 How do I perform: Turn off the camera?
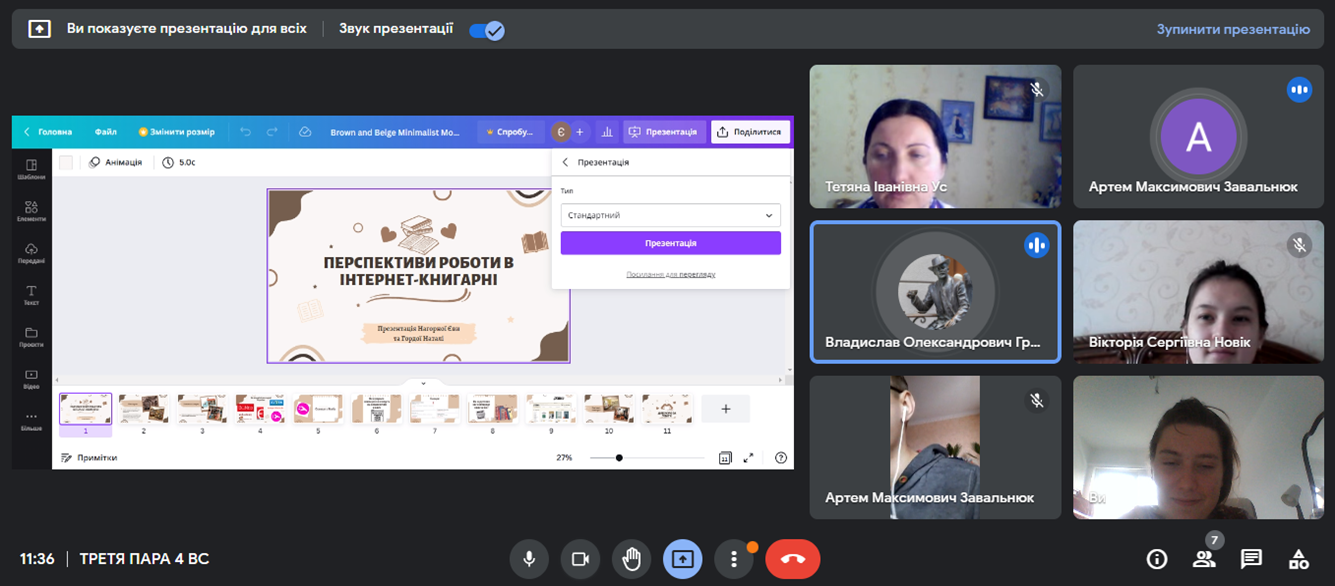(580, 559)
